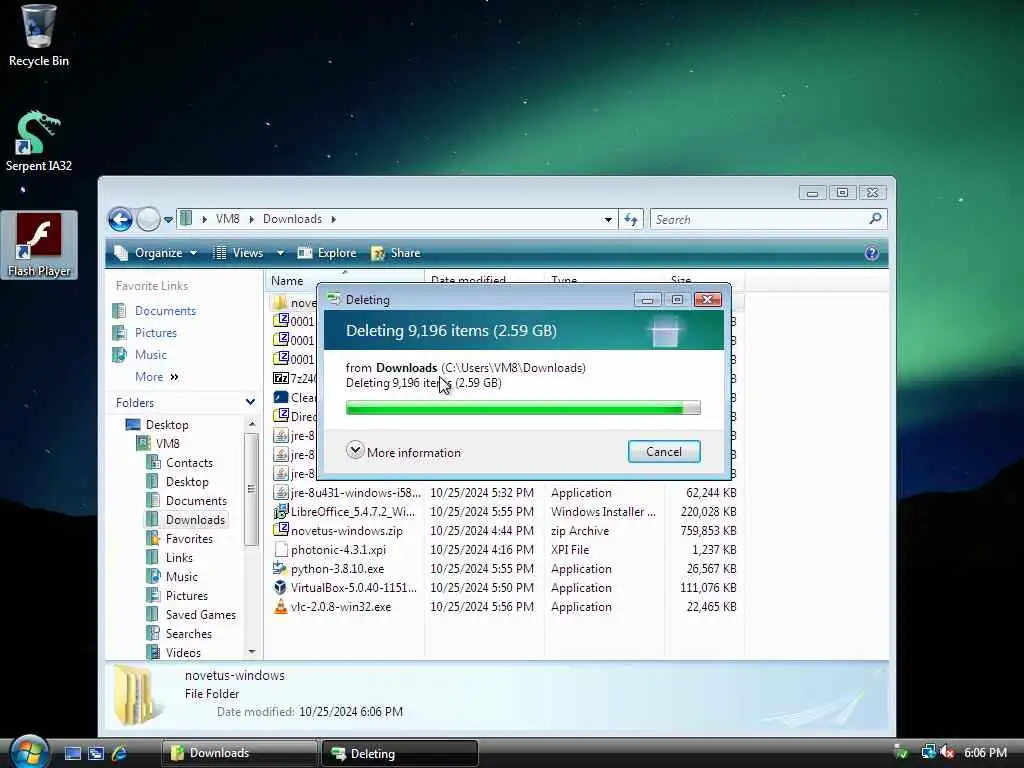Switch to Downloads taskbar button

pyautogui.click(x=240, y=754)
